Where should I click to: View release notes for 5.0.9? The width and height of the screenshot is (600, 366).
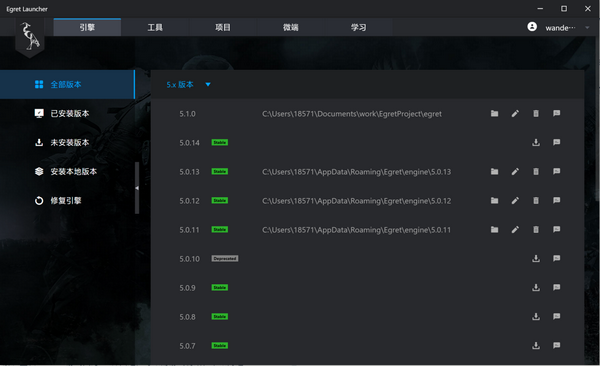[x=556, y=288]
